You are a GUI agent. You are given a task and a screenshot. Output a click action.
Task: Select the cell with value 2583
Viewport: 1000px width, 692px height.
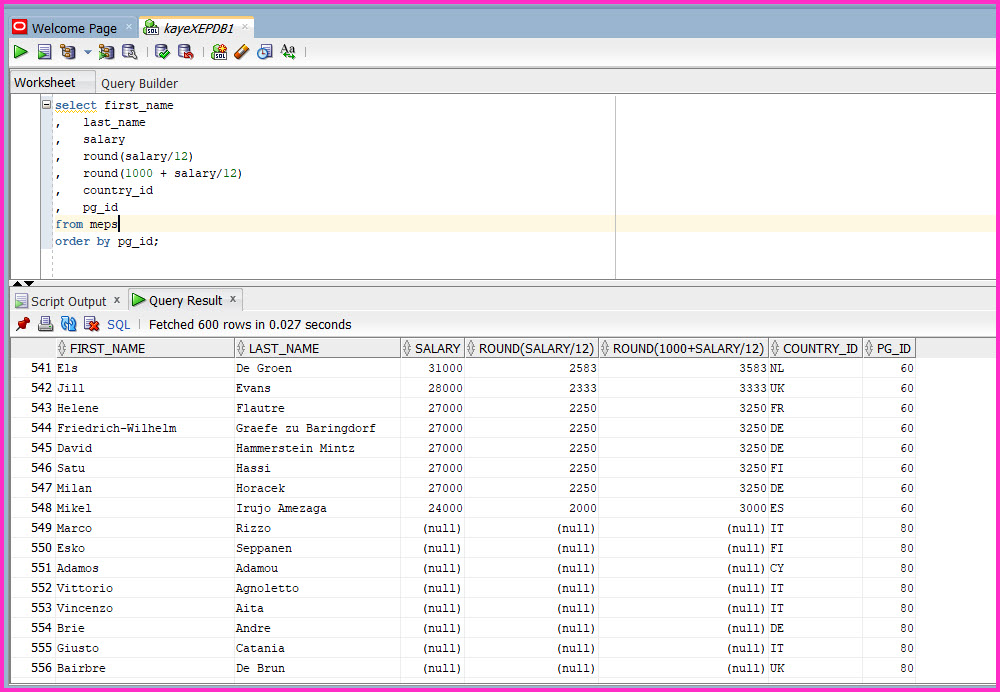pos(532,368)
